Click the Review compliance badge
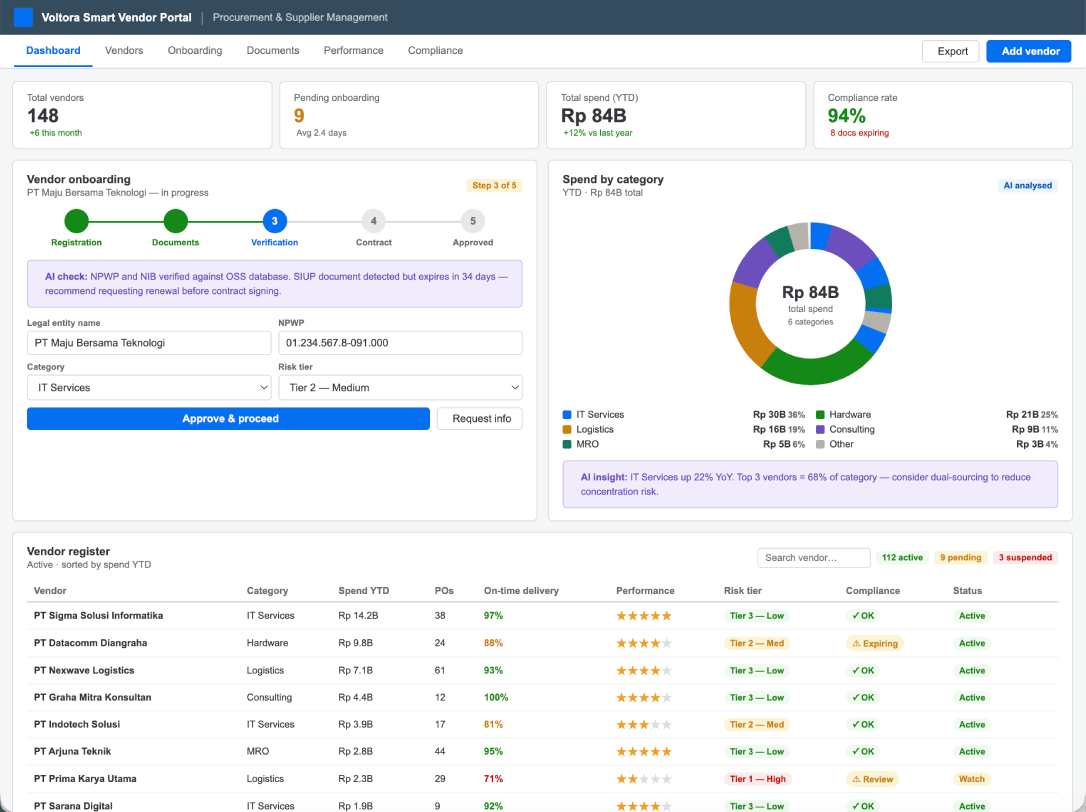Image resolution: width=1086 pixels, height=812 pixels. pyautogui.click(x=872, y=779)
